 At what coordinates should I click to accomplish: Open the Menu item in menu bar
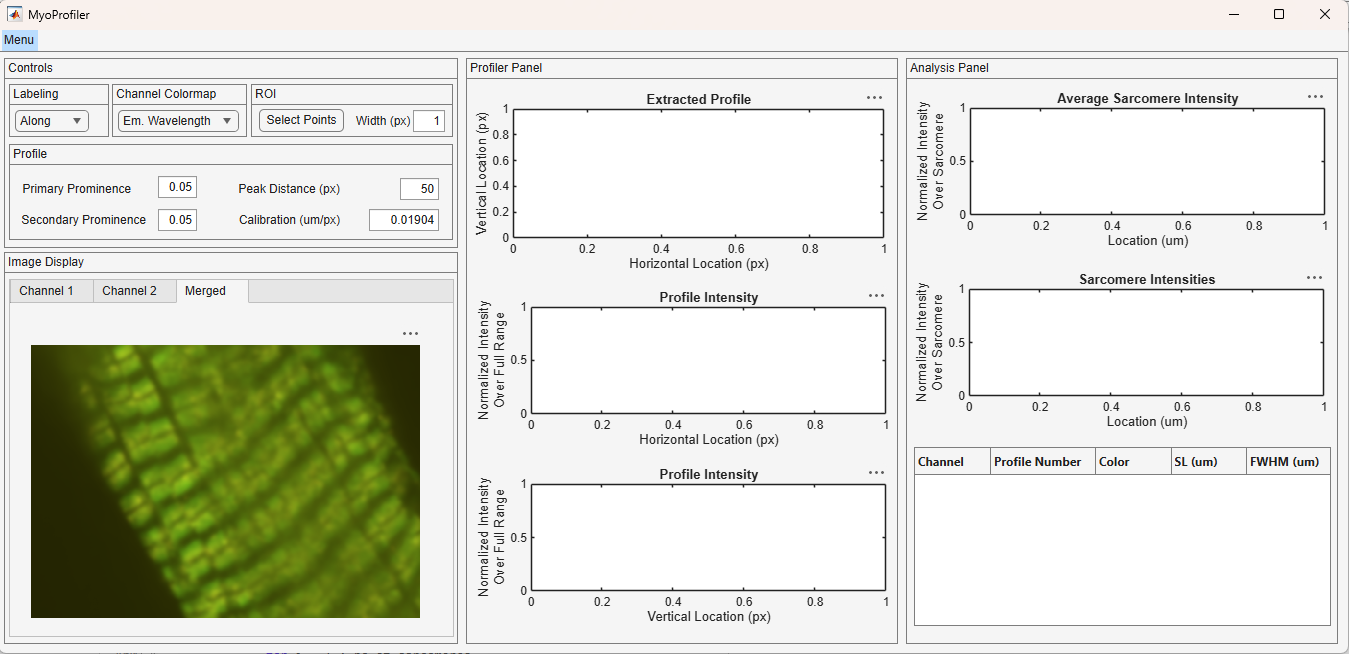(x=19, y=40)
